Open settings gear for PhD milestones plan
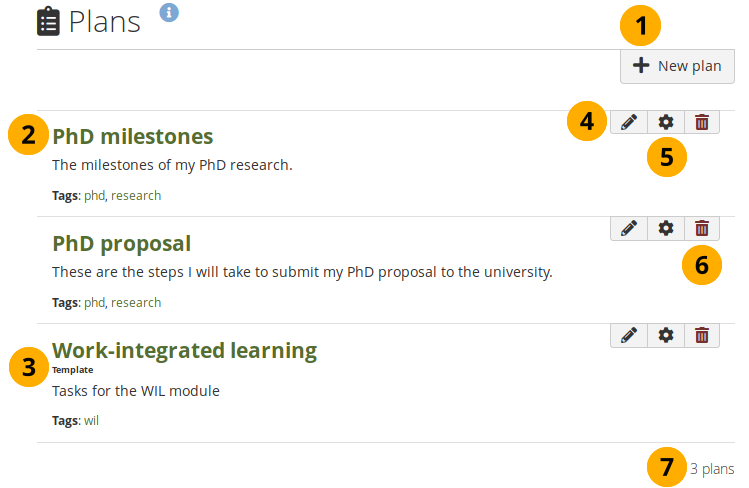749x488 pixels. [x=666, y=122]
